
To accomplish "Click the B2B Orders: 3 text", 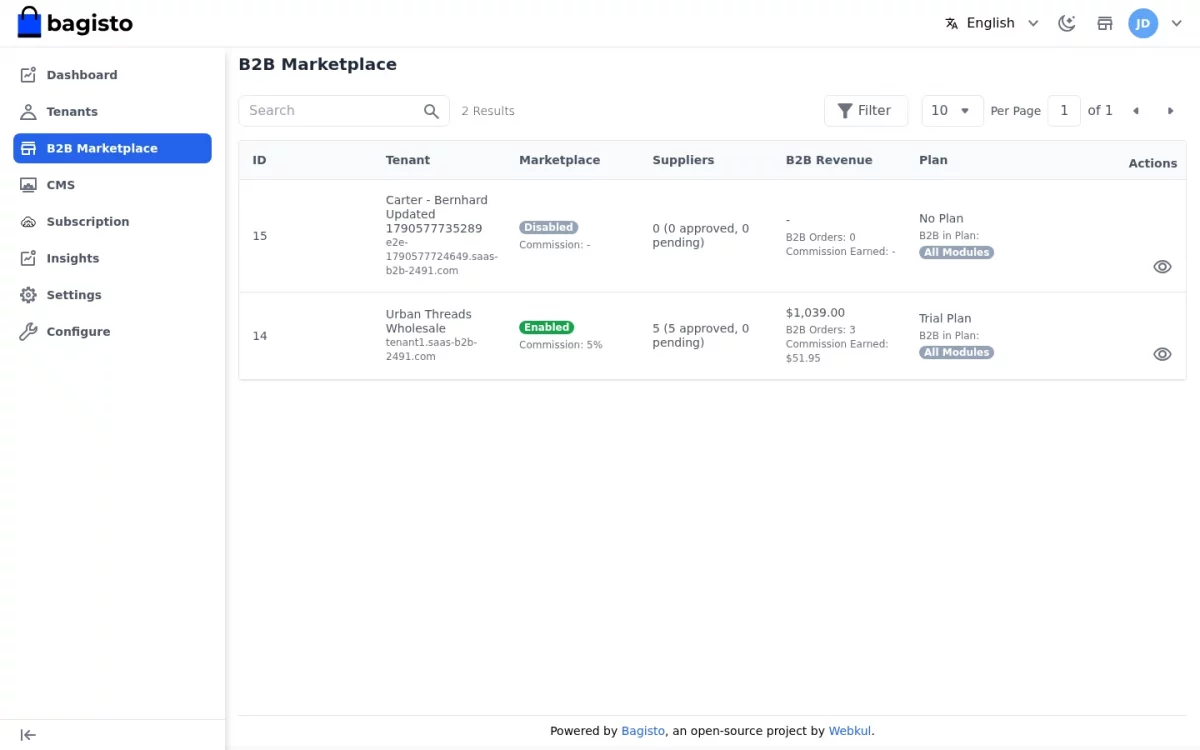I will pyautogui.click(x=821, y=330).
